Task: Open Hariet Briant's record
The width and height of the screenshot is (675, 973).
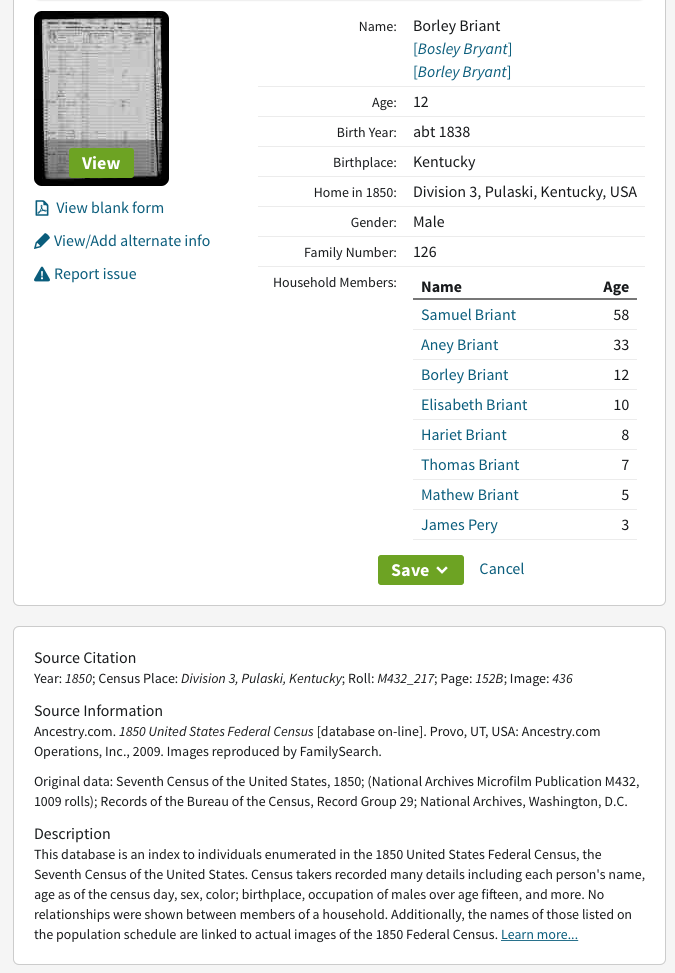Action: (x=464, y=435)
